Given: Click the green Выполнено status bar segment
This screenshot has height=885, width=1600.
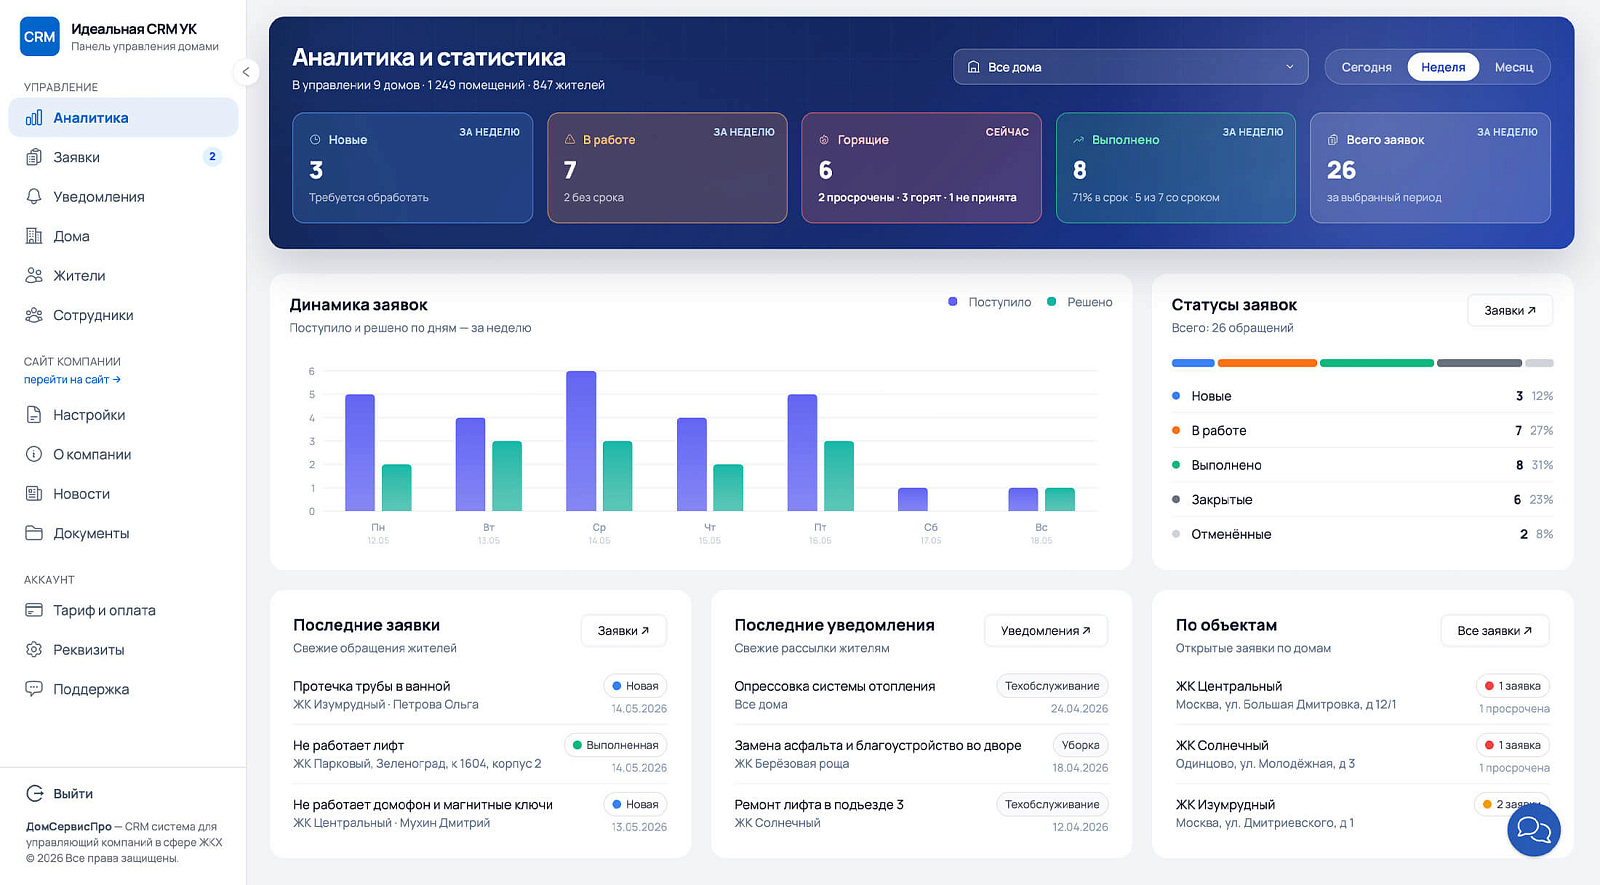Looking at the screenshot, I should [x=1377, y=363].
